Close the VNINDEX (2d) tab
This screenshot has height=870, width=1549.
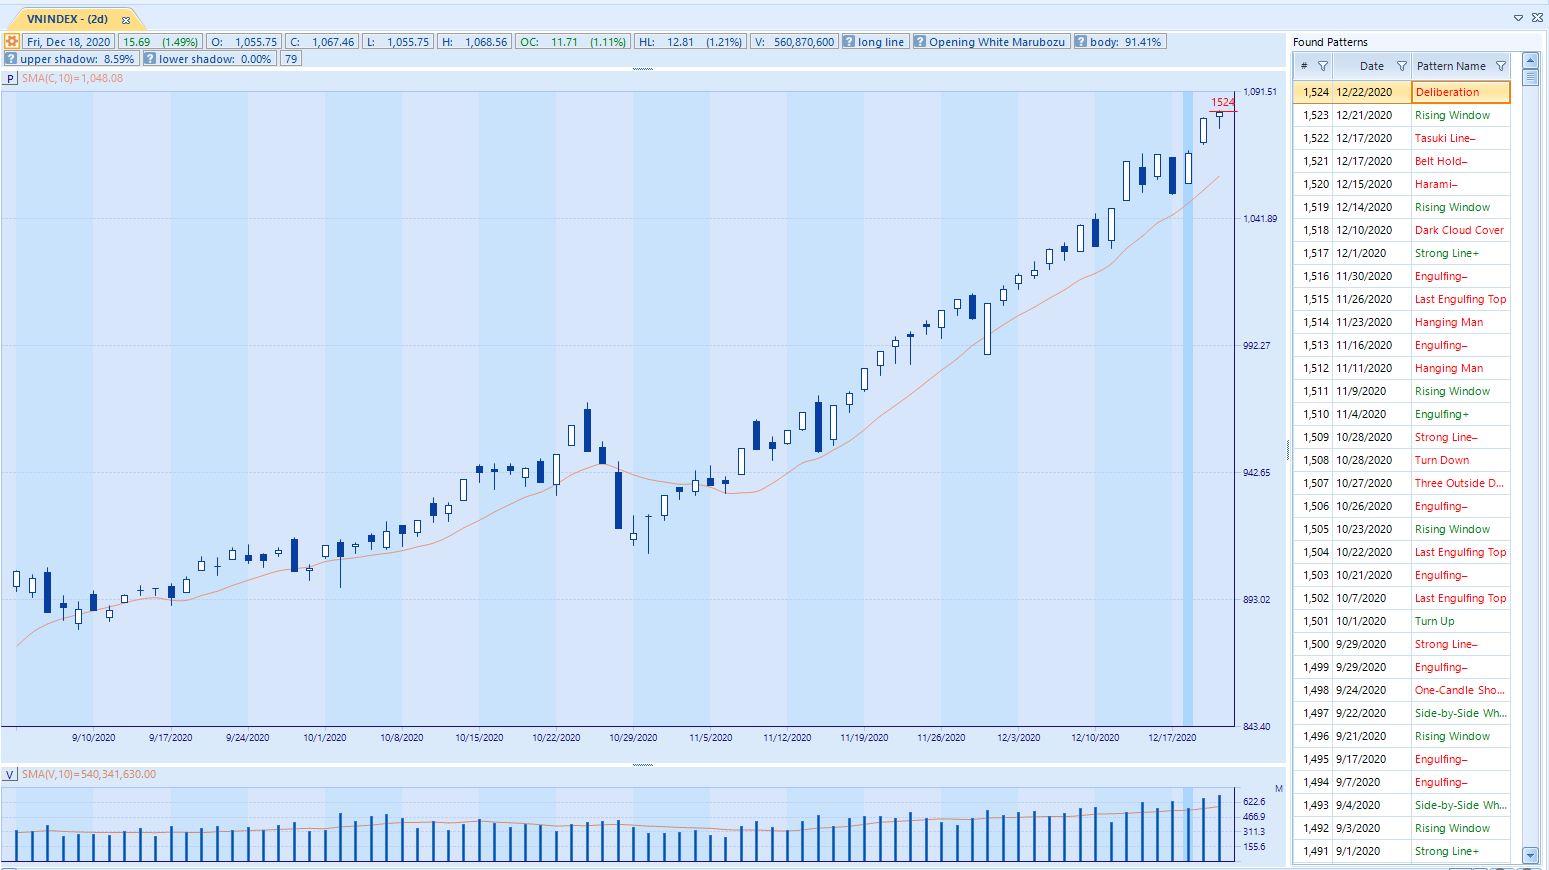[x=126, y=20]
